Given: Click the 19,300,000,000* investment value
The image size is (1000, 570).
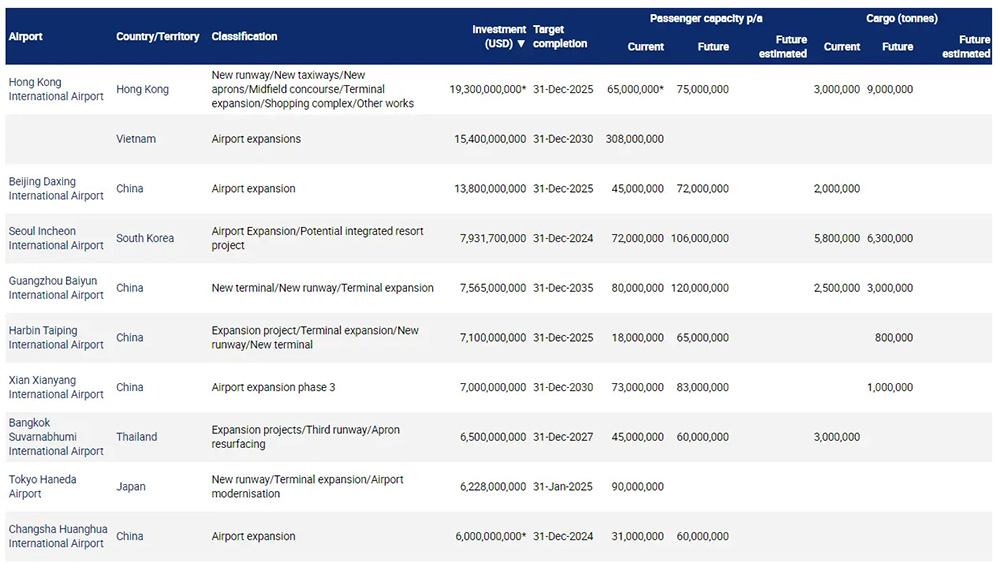Looking at the screenshot, I should 488,89.
